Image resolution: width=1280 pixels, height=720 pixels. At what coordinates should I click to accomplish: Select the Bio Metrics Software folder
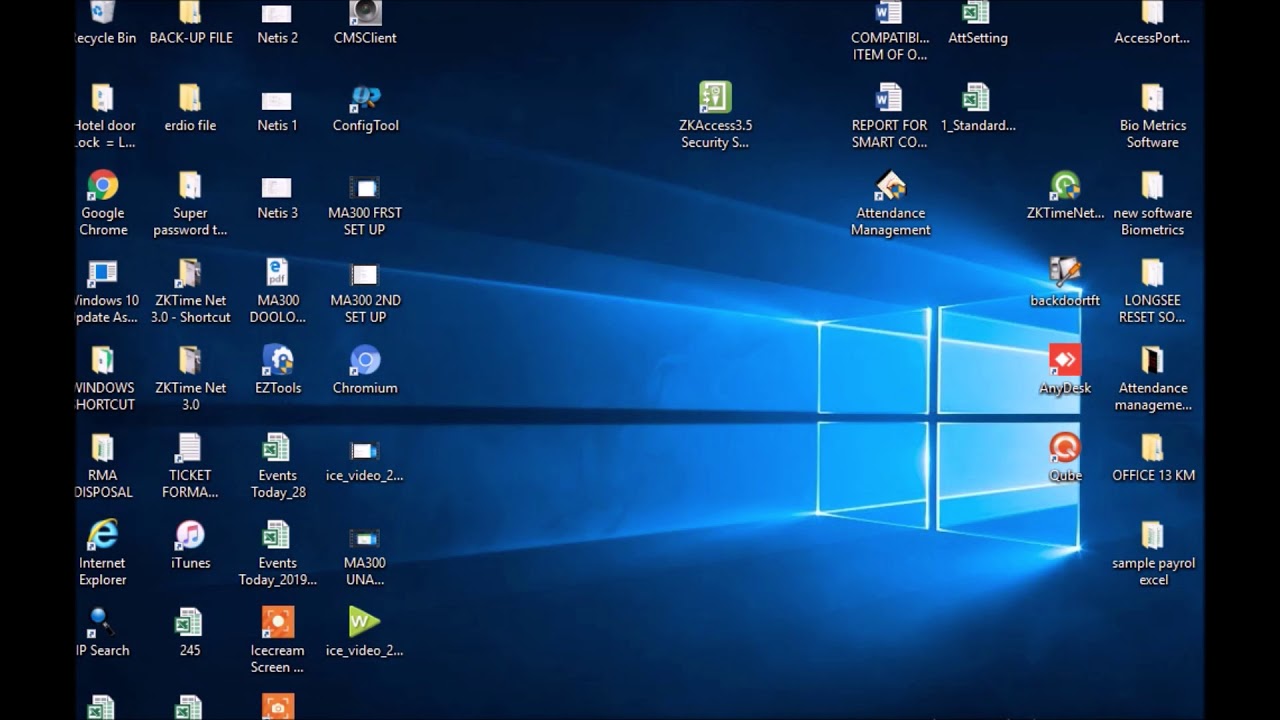tap(1152, 116)
